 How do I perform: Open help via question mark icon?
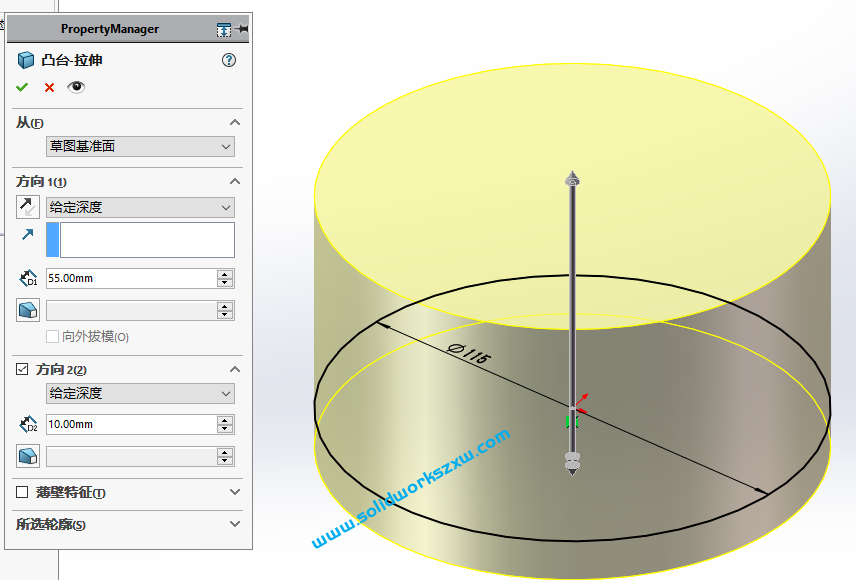(x=228, y=60)
